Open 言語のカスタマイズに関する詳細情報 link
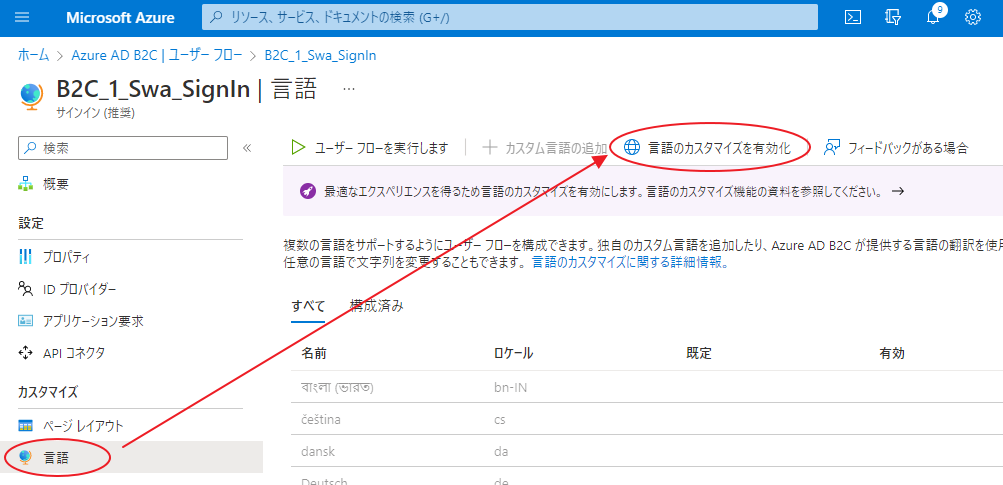Image resolution: width=1003 pixels, height=485 pixels. point(630,262)
